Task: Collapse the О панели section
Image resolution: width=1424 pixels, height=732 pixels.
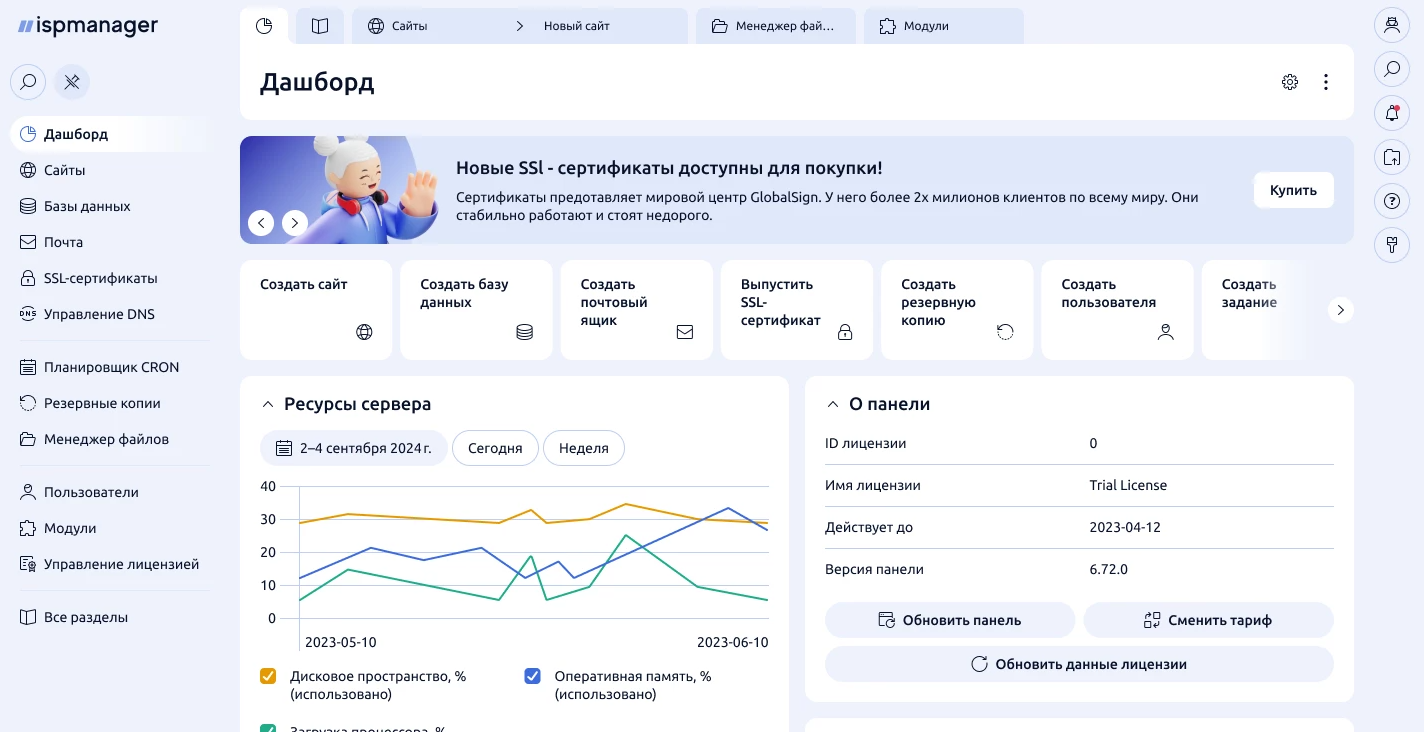Action: point(832,405)
